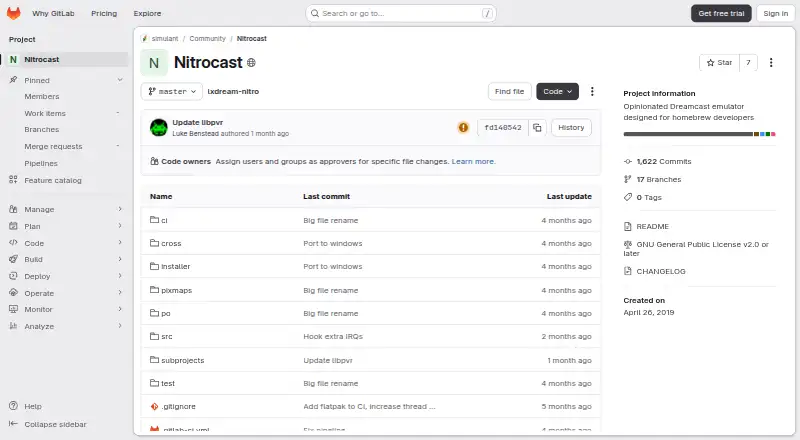The image size is (800, 440).
Task: Click the public globe visibility icon
Action: pyautogui.click(x=251, y=62)
